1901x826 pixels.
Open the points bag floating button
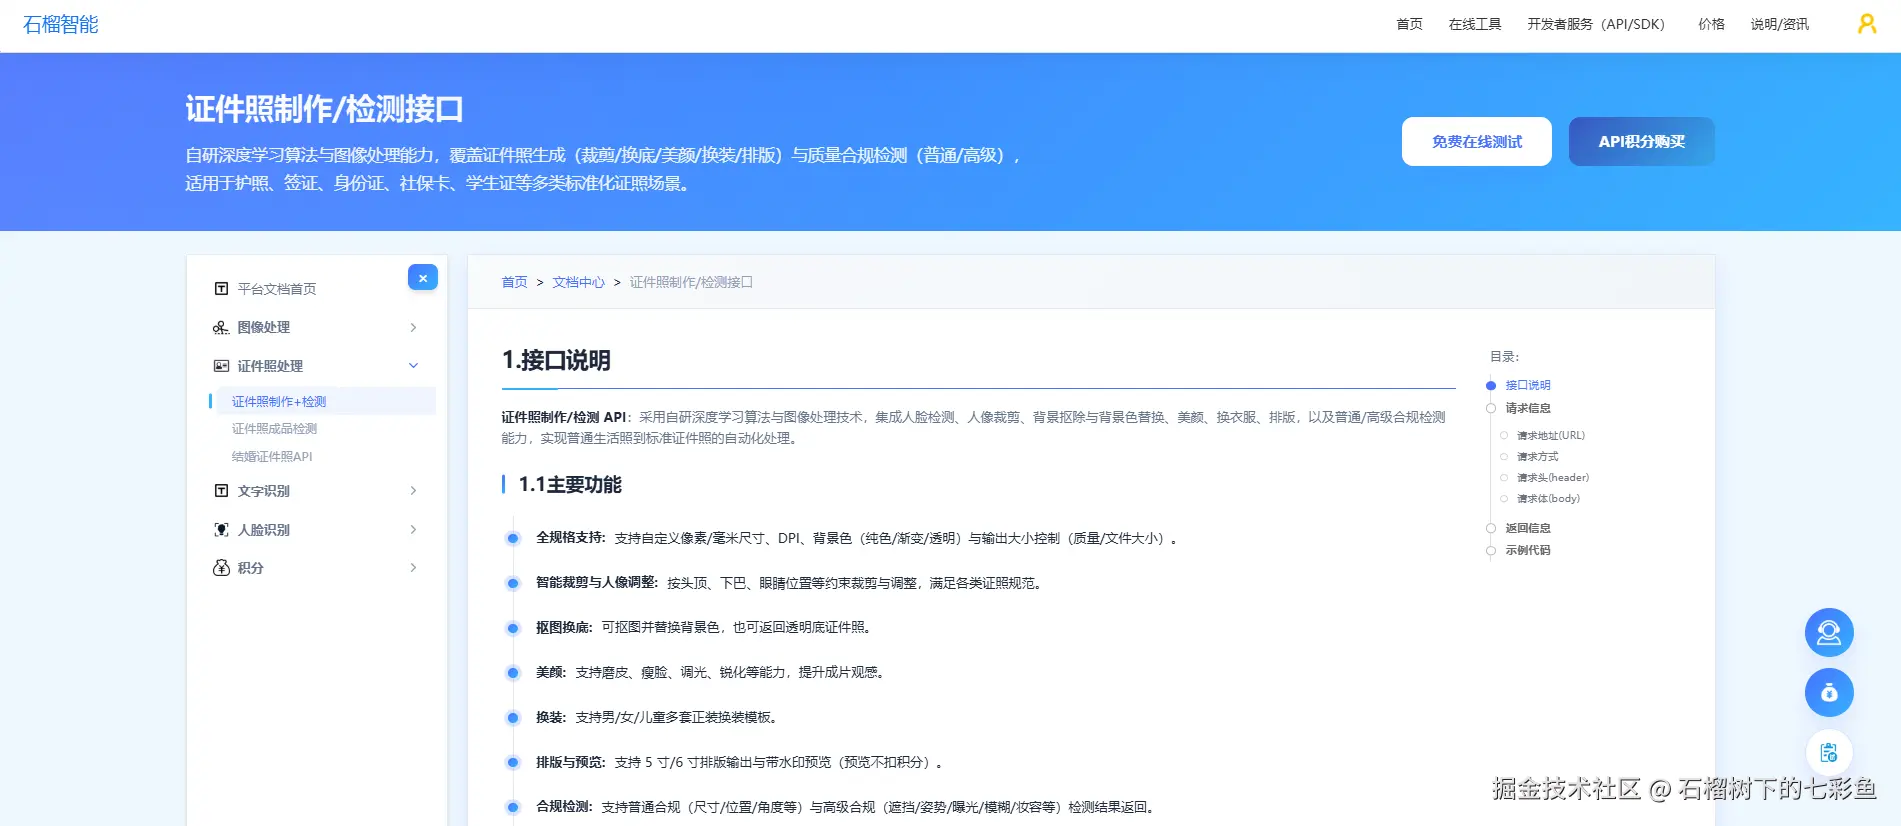point(1829,693)
